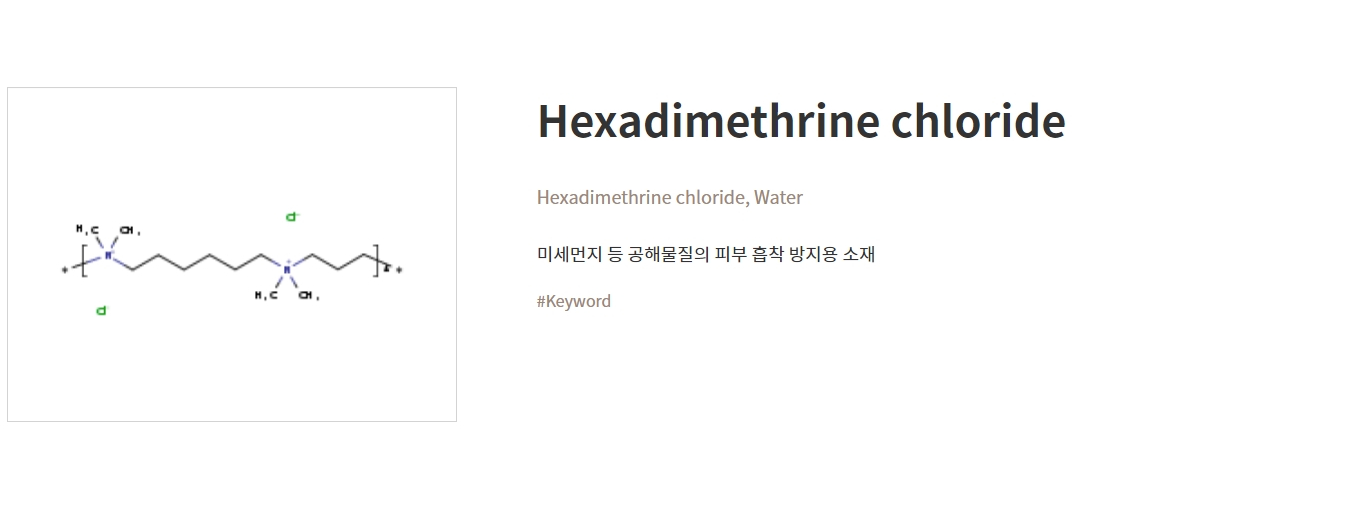
Task: Click the Korean description about 미세먼지
Action: click(706, 254)
